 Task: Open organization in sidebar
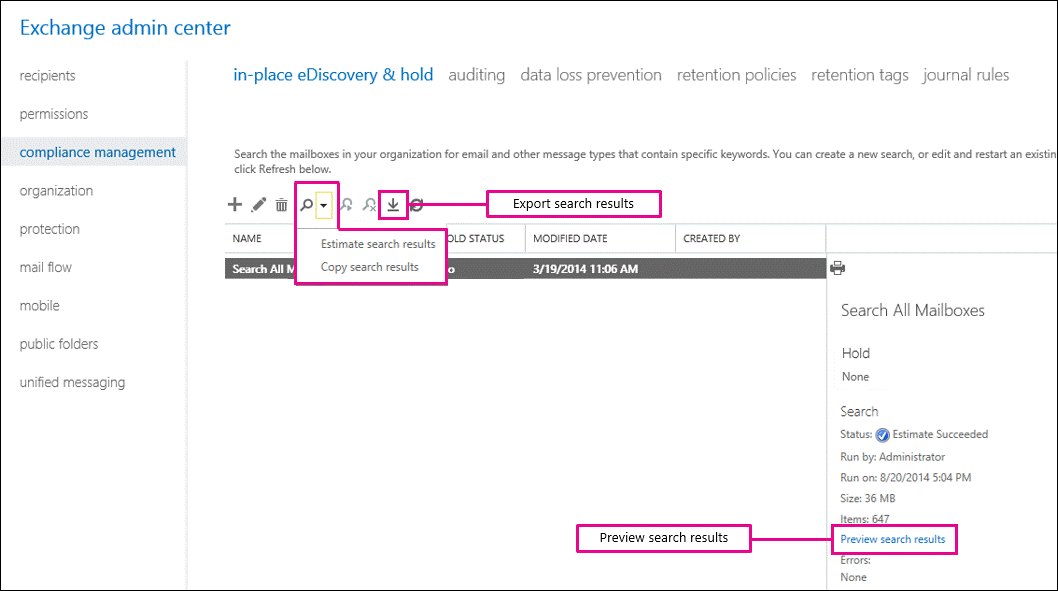[56, 191]
